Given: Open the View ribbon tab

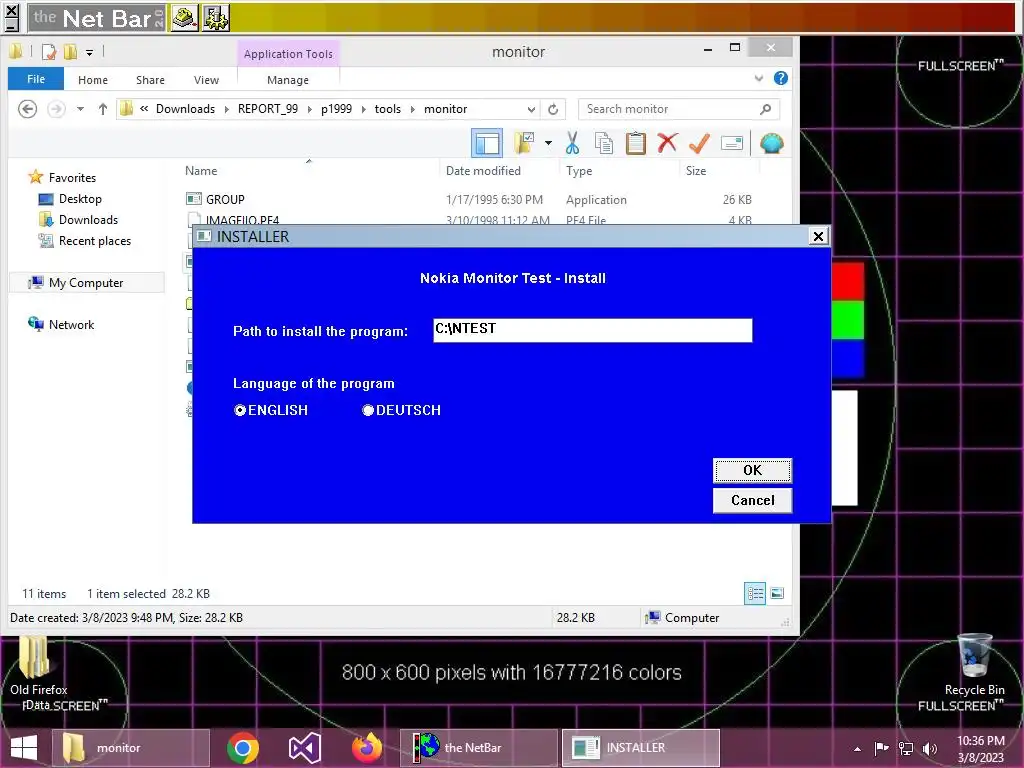Looking at the screenshot, I should (x=206, y=80).
